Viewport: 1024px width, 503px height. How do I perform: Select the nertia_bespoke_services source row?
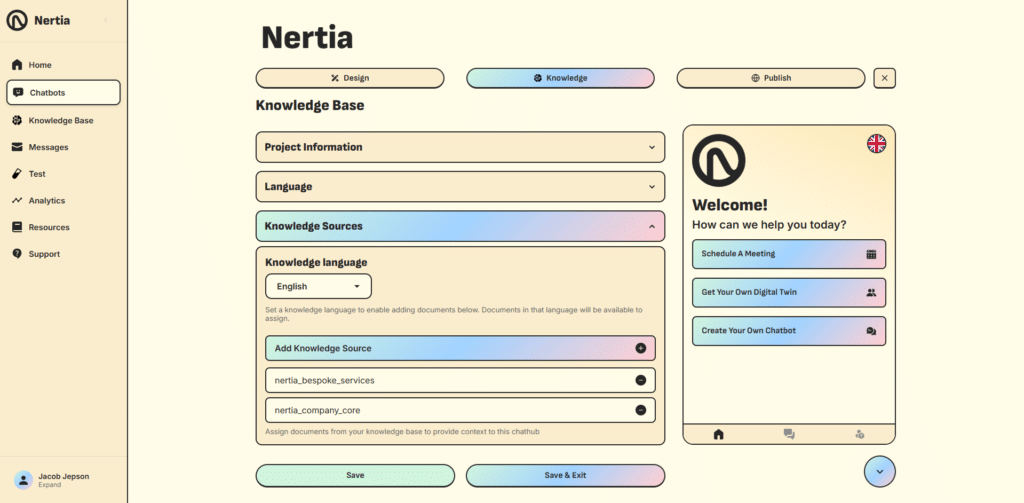click(x=460, y=380)
